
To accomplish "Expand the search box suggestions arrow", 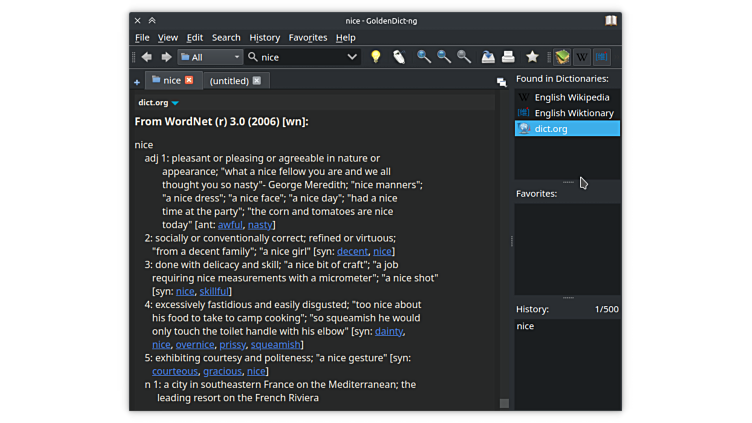I will [x=352, y=57].
